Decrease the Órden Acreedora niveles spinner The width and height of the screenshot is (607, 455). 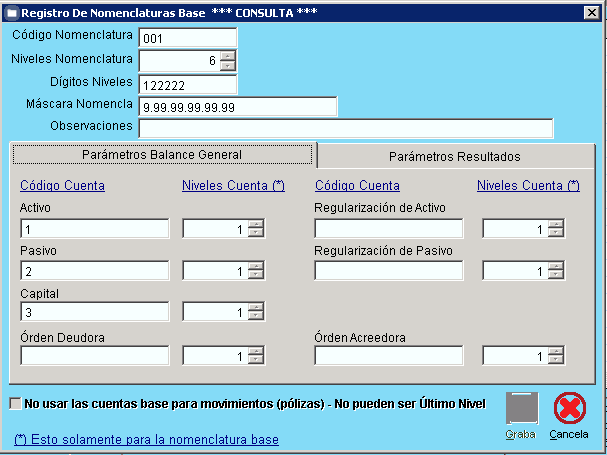pyautogui.click(x=556, y=361)
